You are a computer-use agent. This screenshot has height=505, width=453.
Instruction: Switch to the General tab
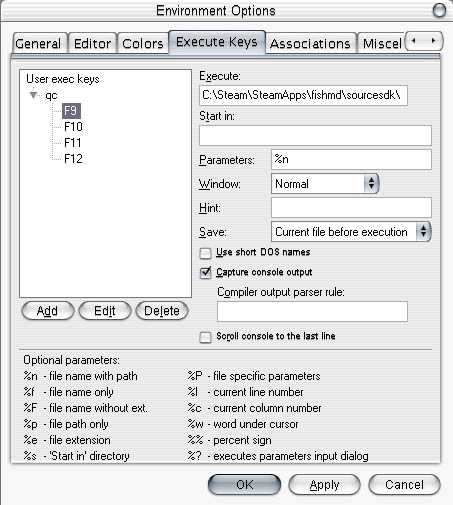tap(38, 43)
